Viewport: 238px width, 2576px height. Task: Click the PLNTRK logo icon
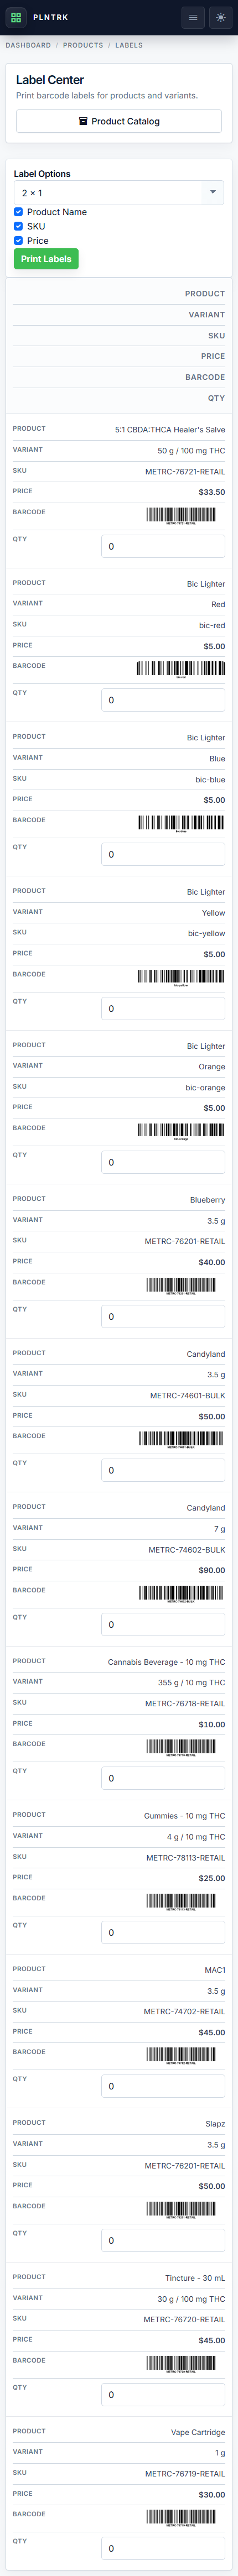click(x=16, y=17)
